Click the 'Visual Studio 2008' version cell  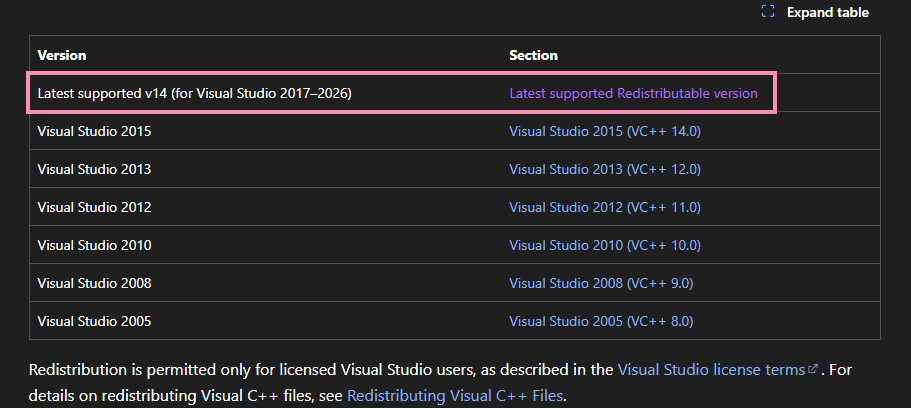265,283
